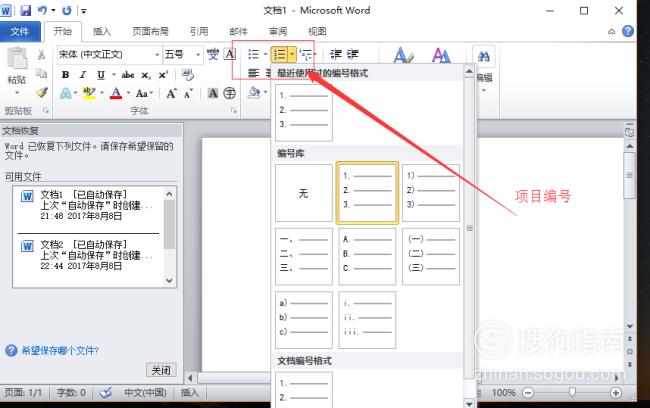
Task: Click the align left paragraph icon
Action: coord(253,73)
